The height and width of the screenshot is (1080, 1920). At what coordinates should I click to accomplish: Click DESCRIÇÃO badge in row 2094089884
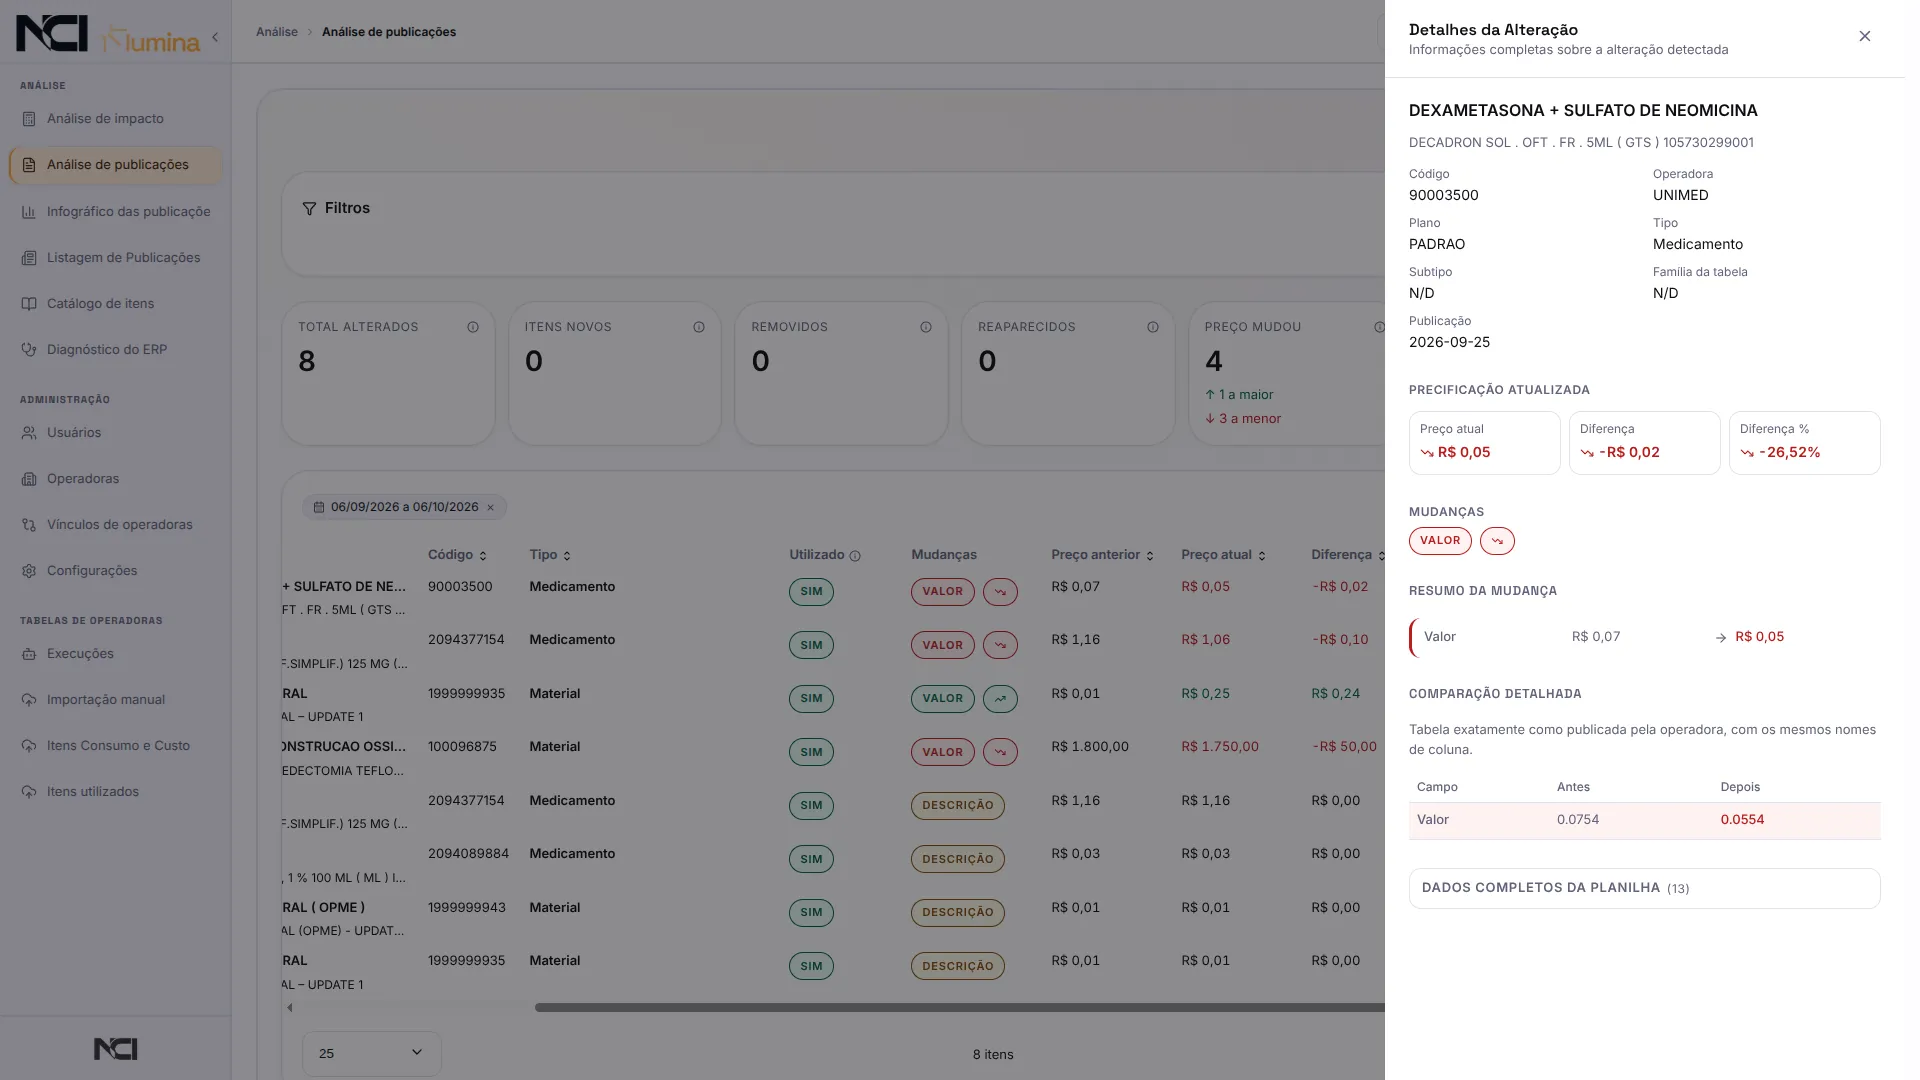(x=957, y=859)
